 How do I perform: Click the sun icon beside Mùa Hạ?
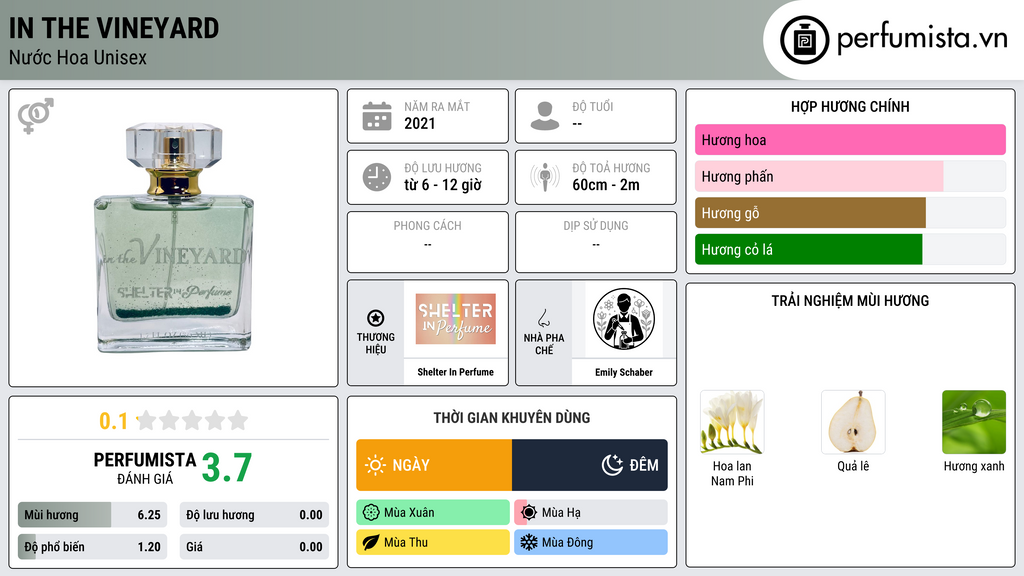(529, 513)
